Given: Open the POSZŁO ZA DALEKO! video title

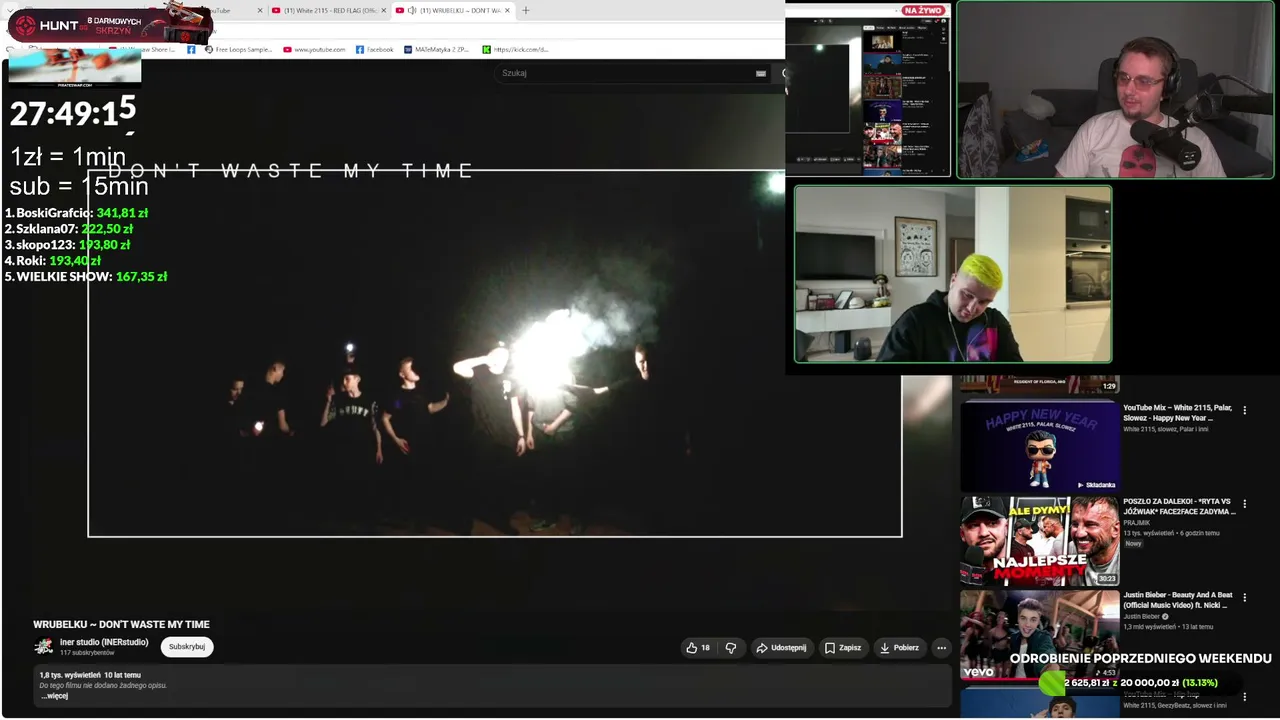Looking at the screenshot, I should pyautogui.click(x=1179, y=507).
